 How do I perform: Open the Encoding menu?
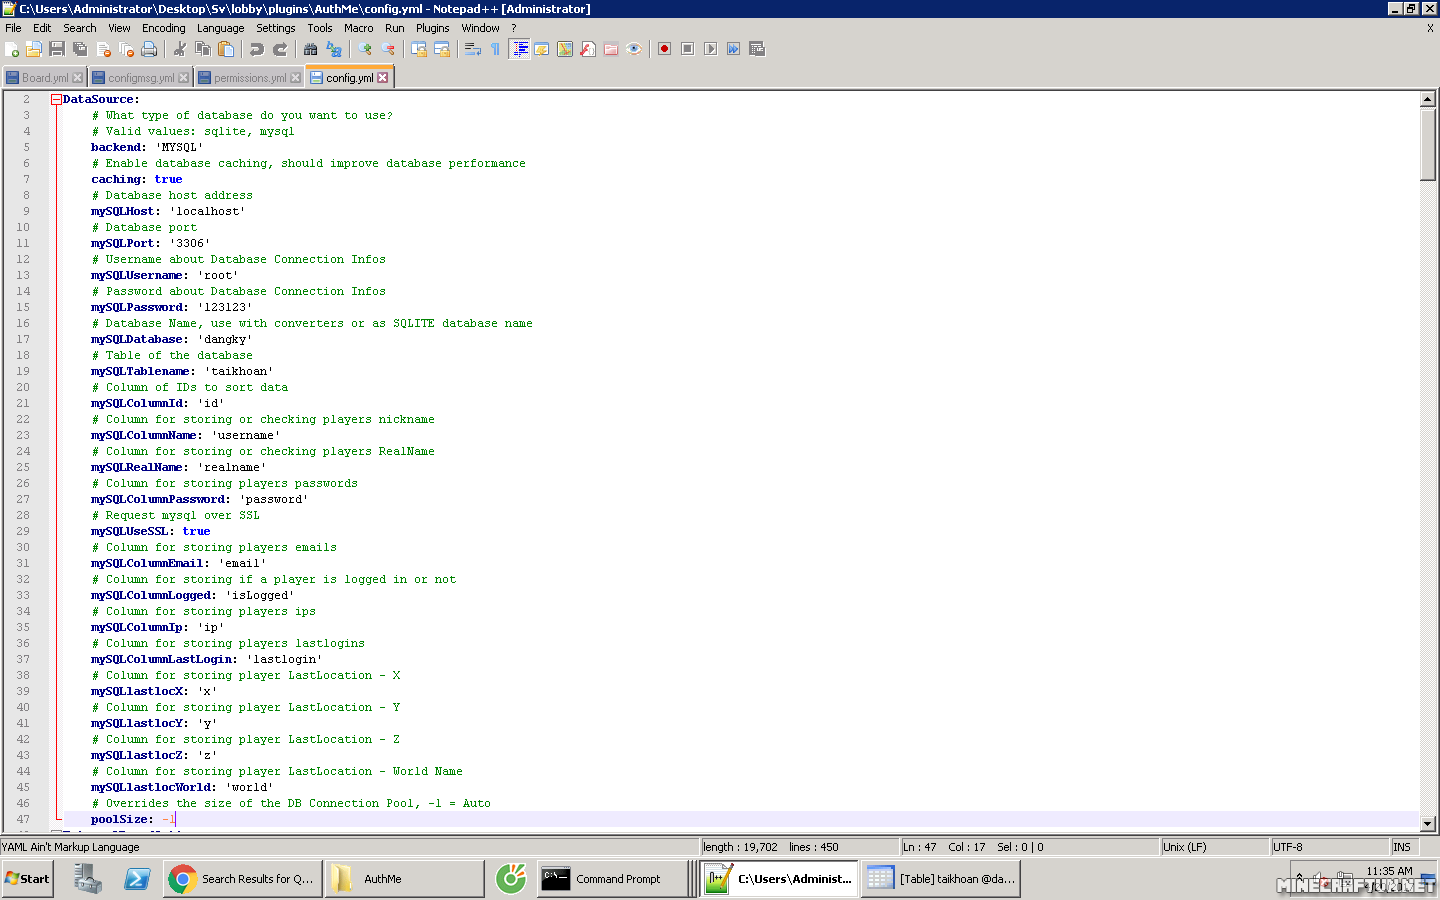[163, 28]
